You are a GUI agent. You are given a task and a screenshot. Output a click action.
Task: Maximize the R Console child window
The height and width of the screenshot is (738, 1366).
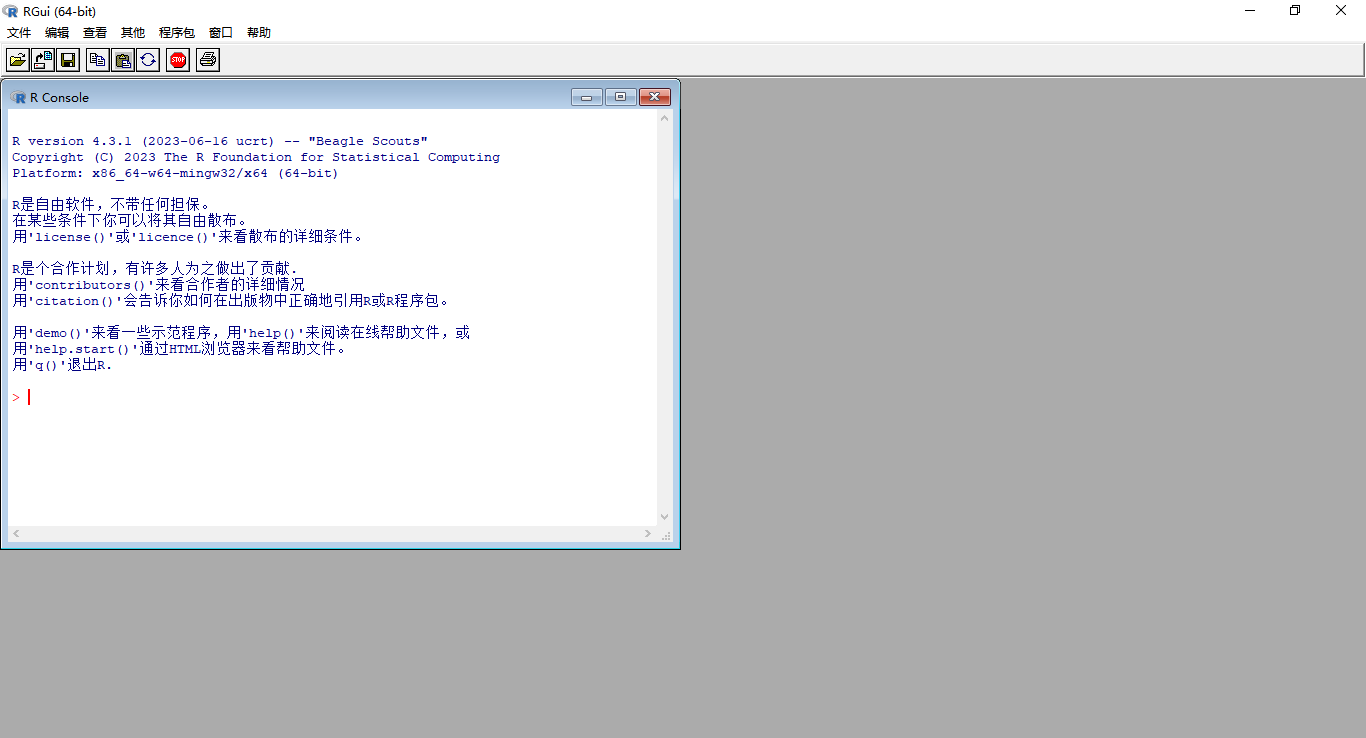click(x=621, y=97)
